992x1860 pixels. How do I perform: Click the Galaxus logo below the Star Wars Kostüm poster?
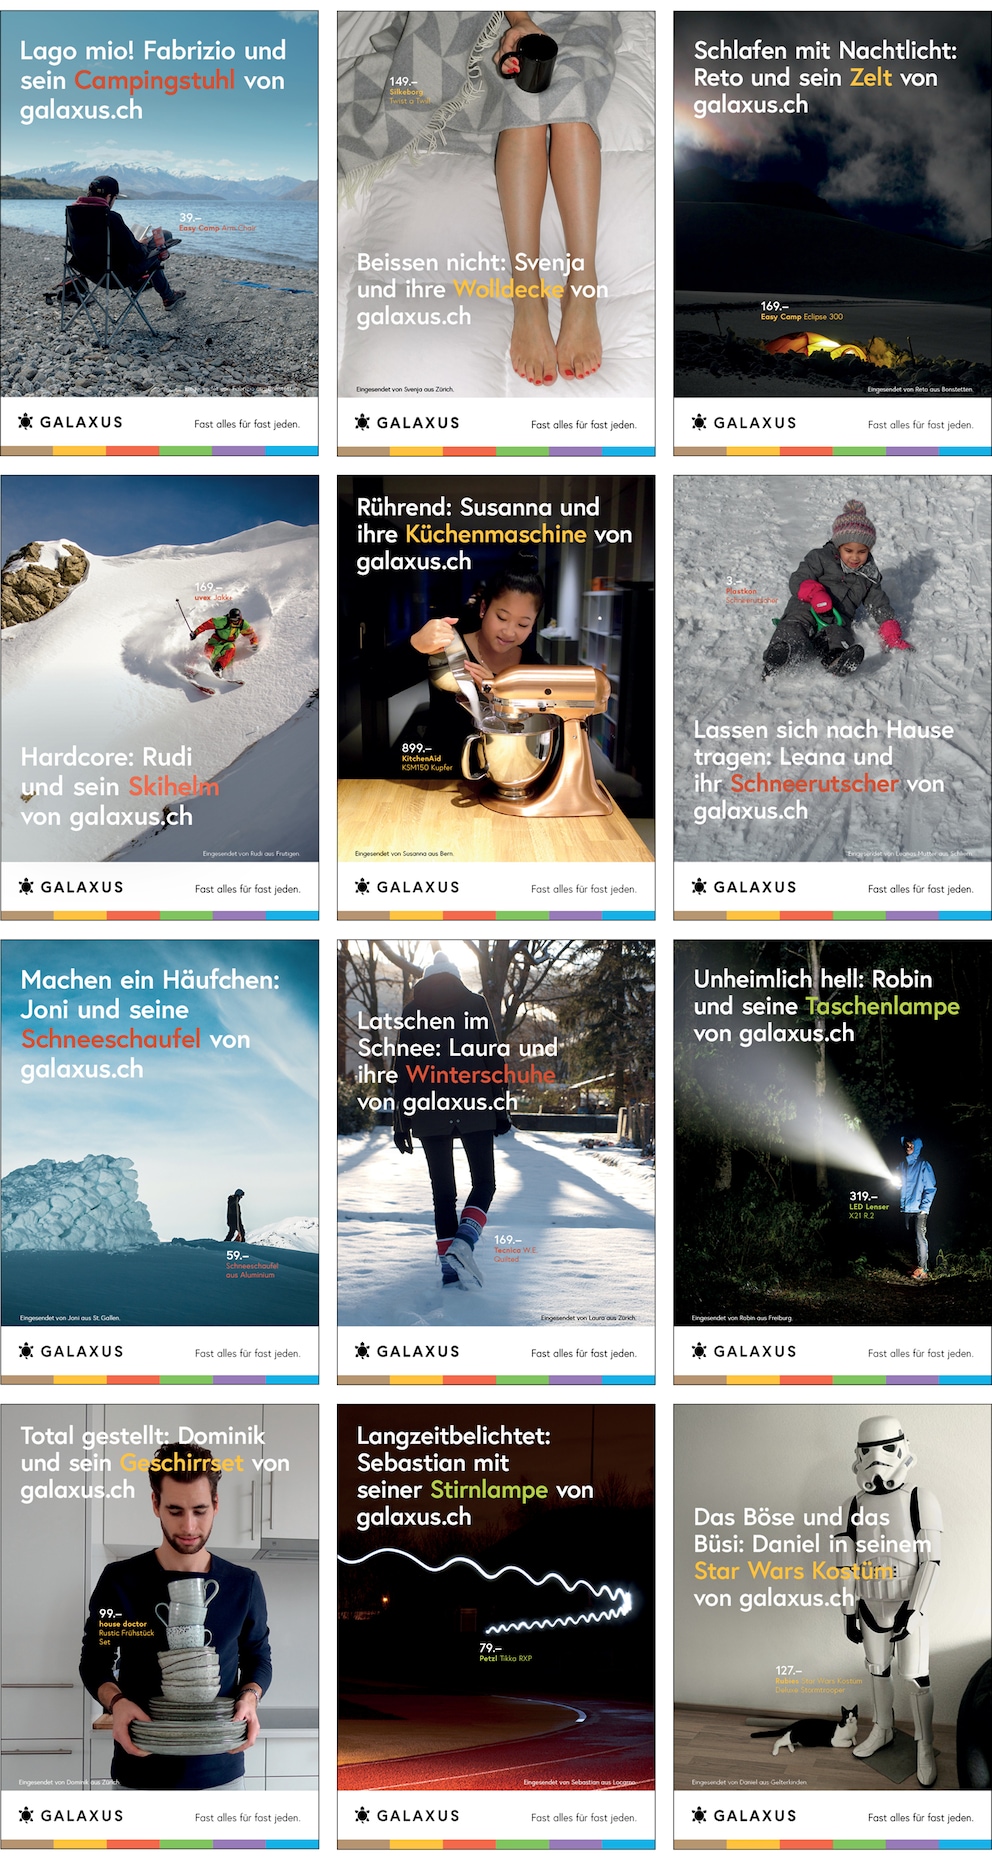pos(744,1814)
